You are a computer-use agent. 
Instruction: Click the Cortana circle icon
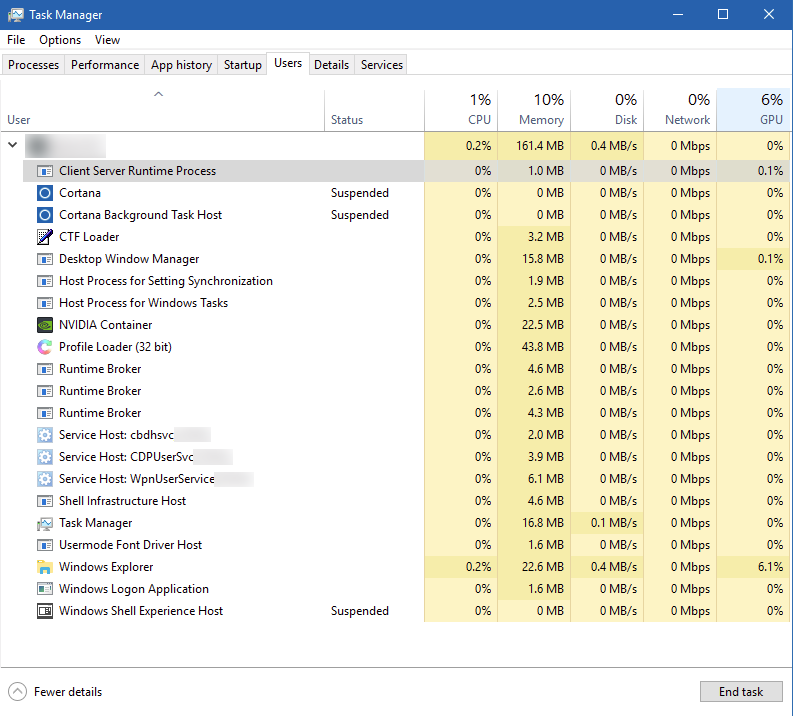click(x=45, y=193)
